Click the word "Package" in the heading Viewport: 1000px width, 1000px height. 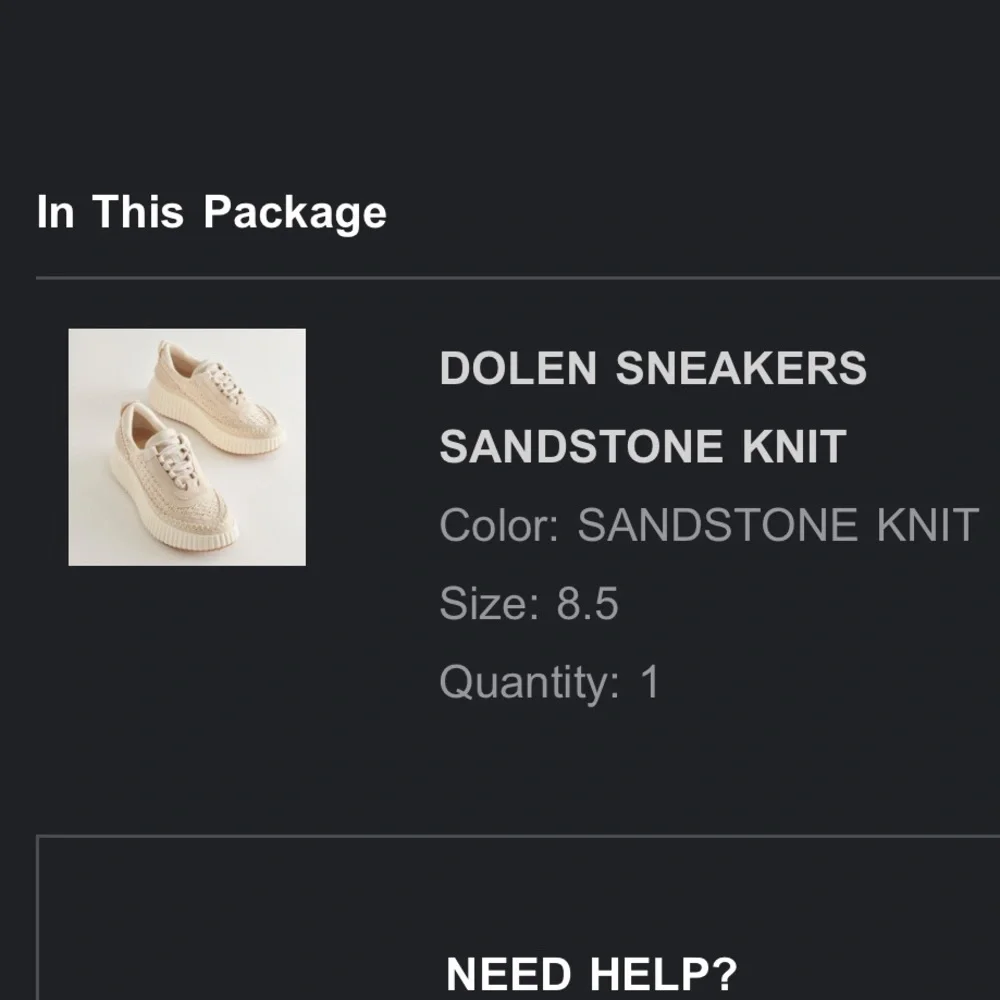click(x=295, y=212)
